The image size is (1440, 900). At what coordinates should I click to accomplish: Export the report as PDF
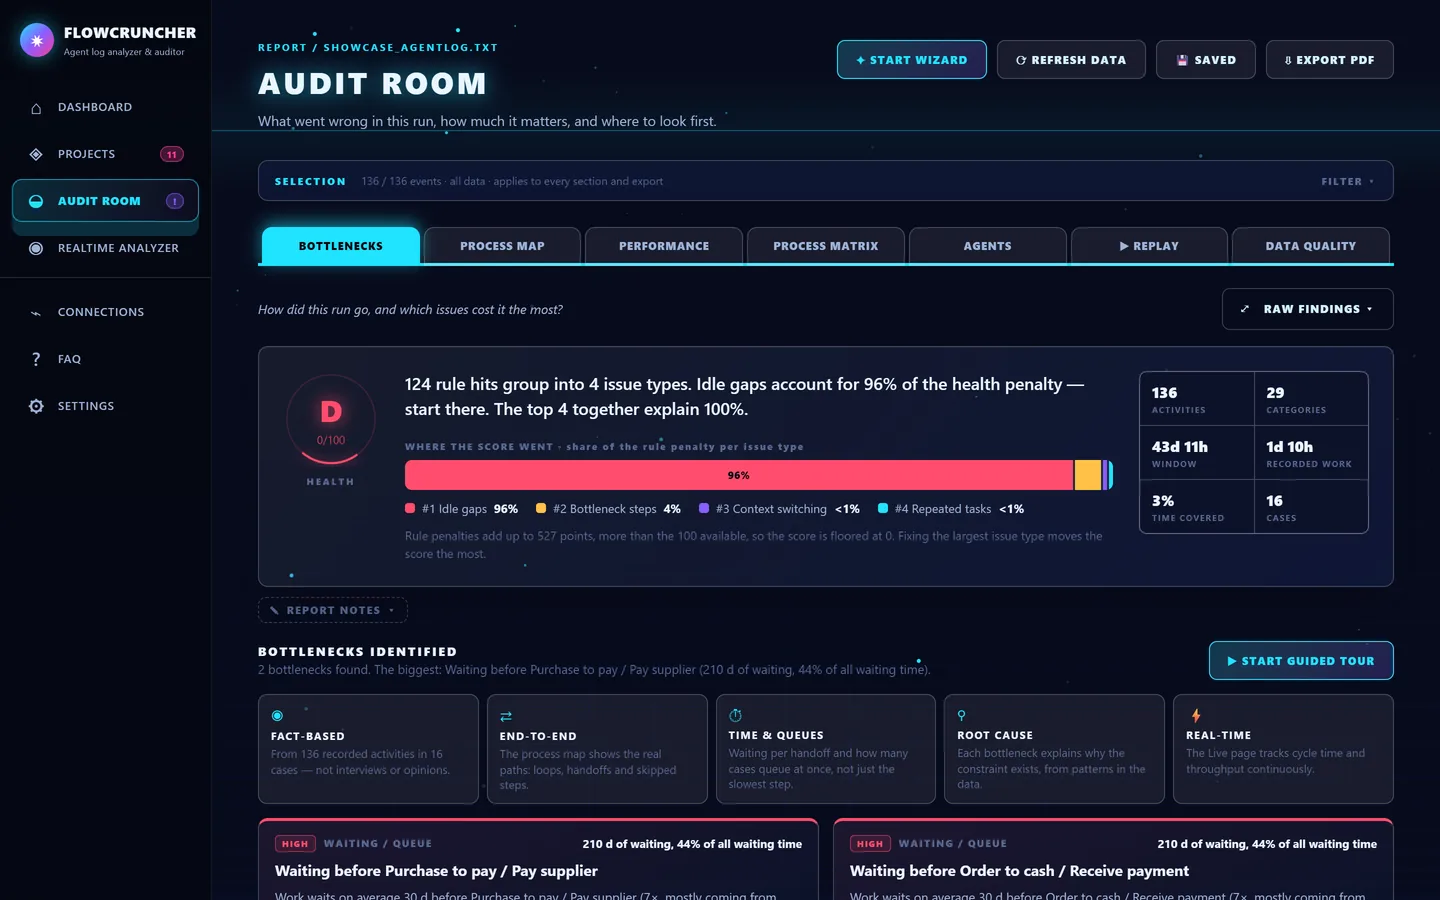pyautogui.click(x=1330, y=60)
